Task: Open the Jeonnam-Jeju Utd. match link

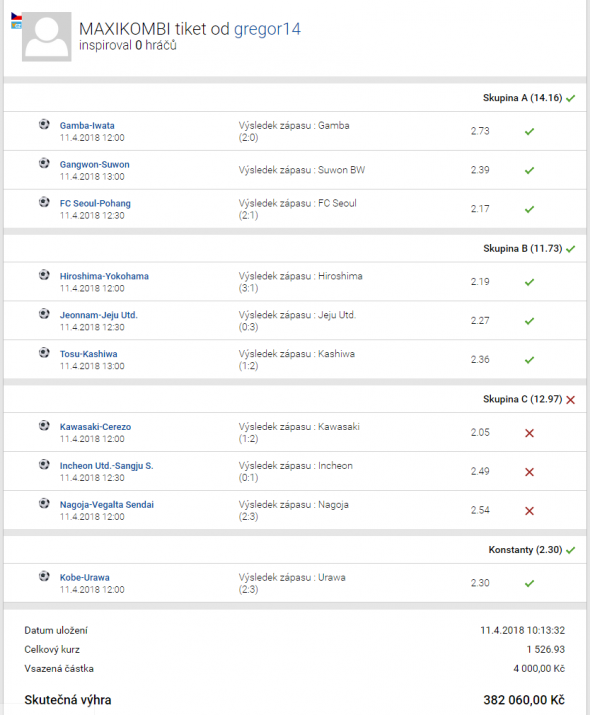Action: click(x=98, y=315)
